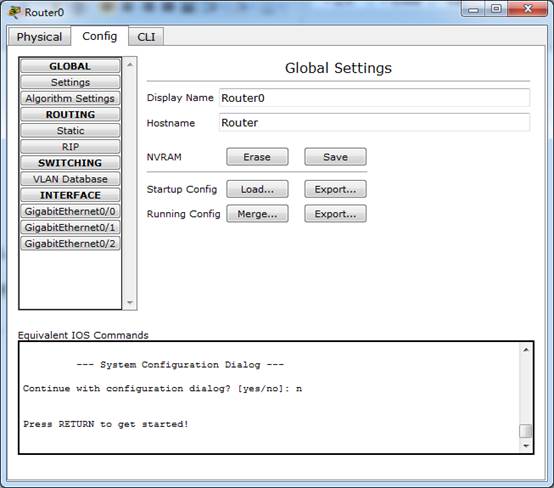
Task: Click the Hostname input field
Action: (x=374, y=123)
